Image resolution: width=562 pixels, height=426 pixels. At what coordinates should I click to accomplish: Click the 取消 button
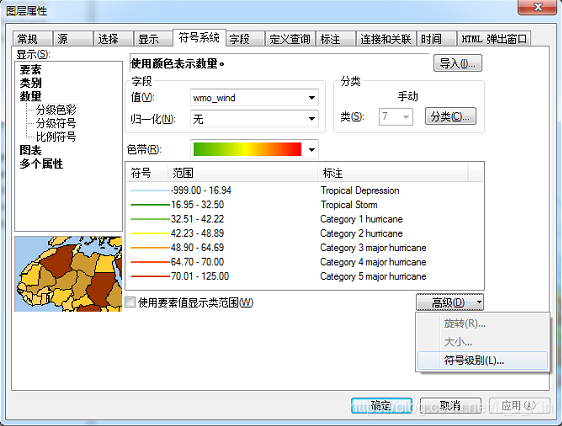pos(451,406)
